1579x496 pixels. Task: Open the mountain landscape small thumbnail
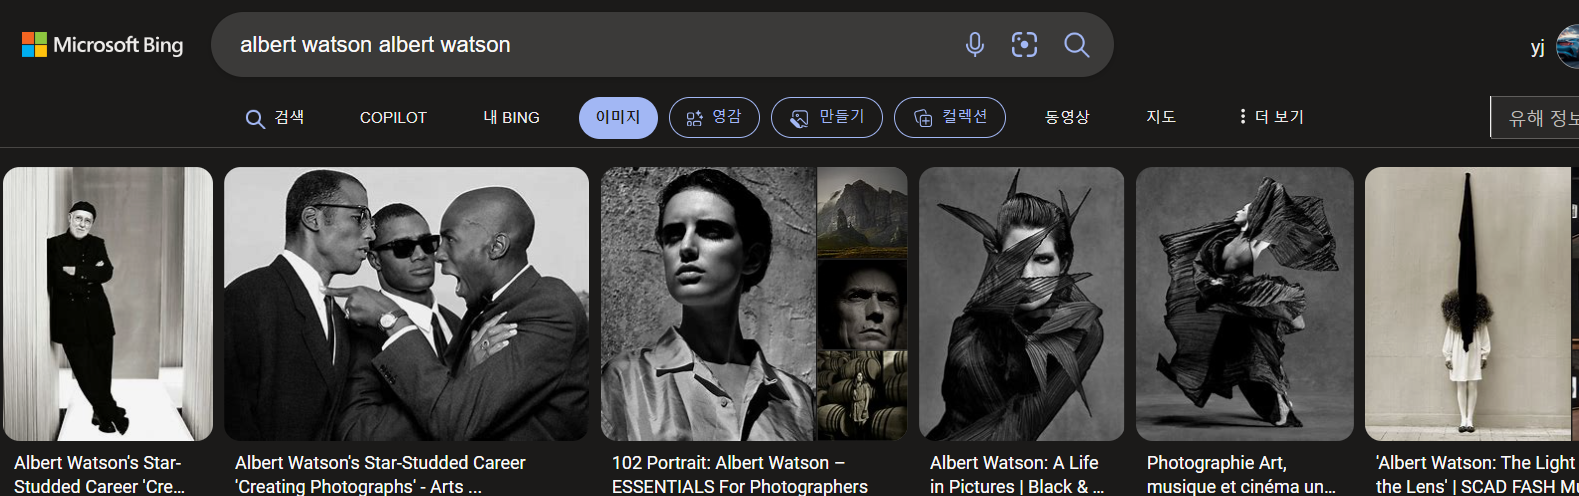pos(863,212)
